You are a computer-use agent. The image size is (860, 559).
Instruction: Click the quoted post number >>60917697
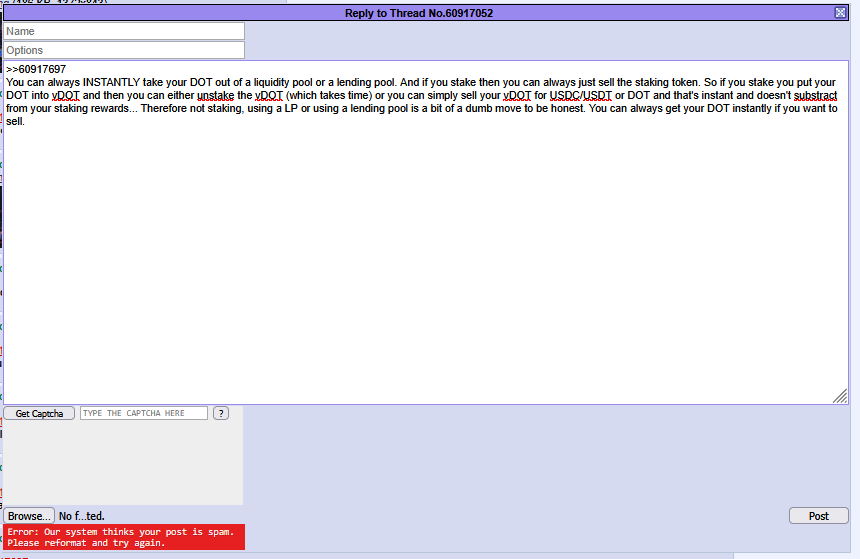(36, 69)
